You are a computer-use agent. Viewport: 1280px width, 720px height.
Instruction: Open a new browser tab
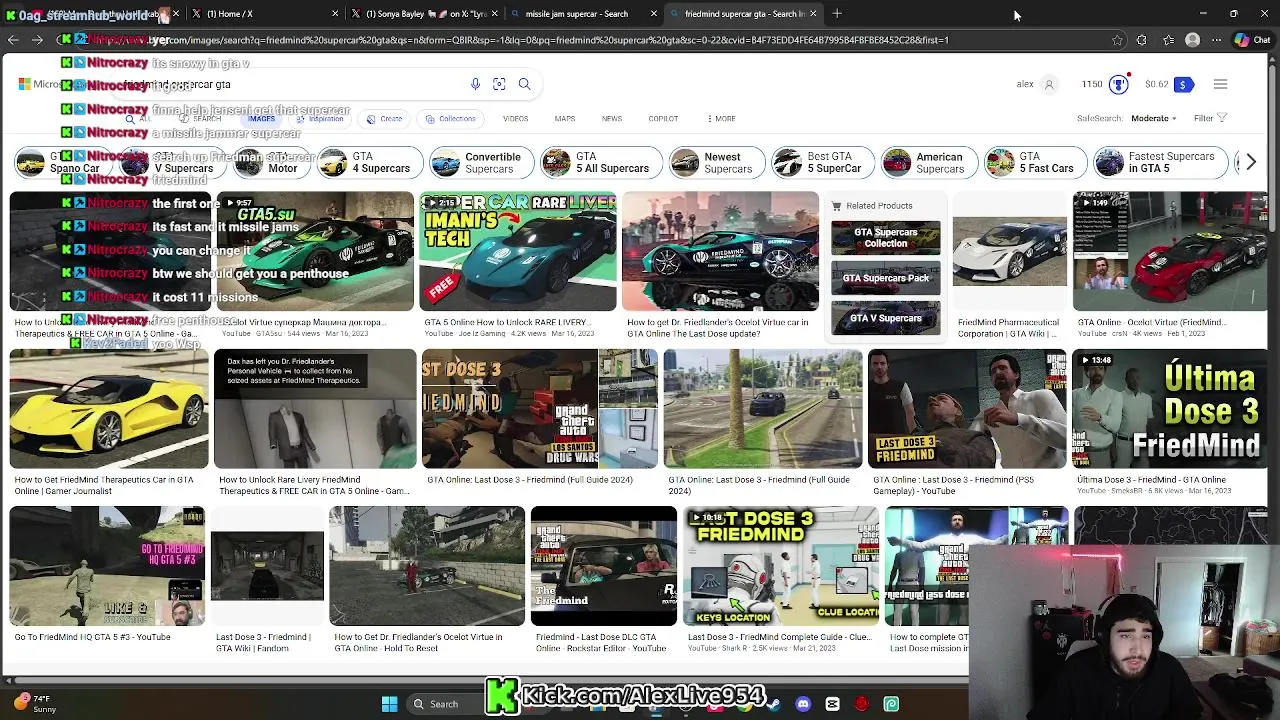[x=837, y=14]
